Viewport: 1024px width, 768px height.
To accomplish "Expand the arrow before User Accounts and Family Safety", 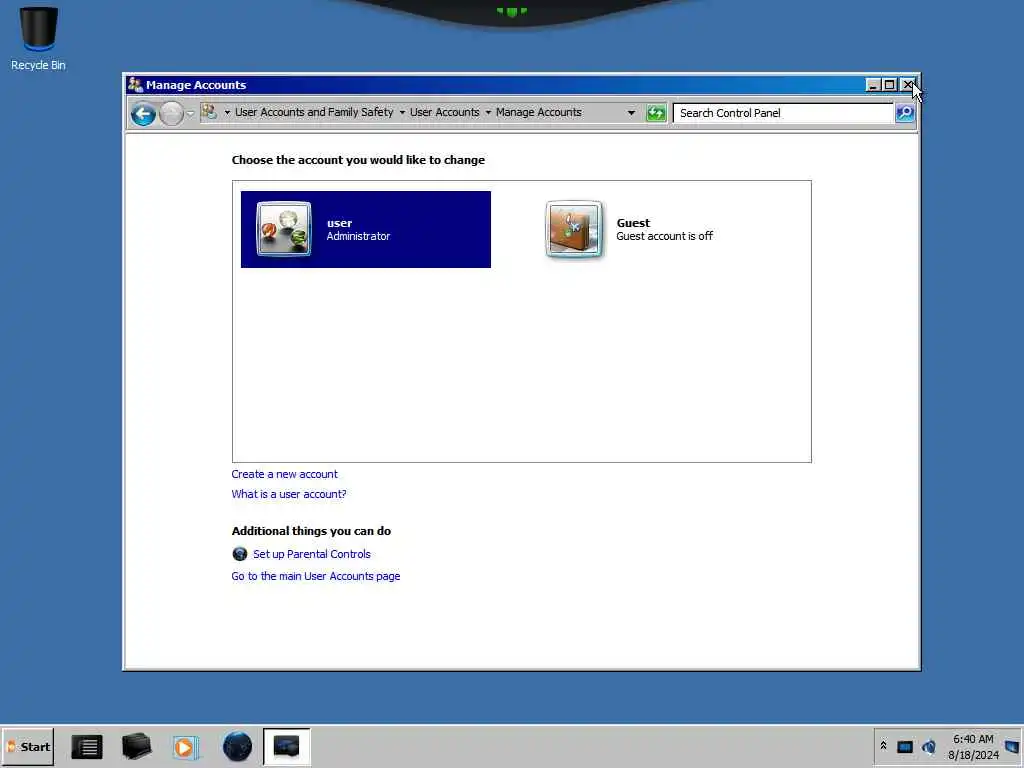I will (x=227, y=112).
